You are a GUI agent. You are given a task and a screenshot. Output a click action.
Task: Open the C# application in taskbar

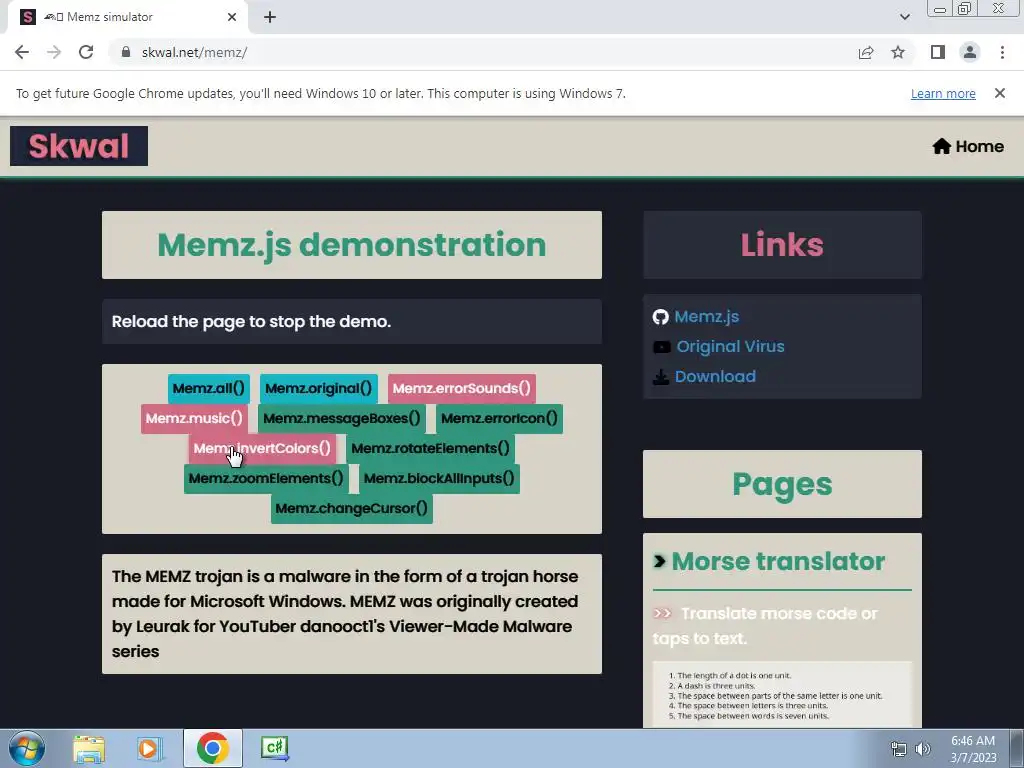[274, 748]
